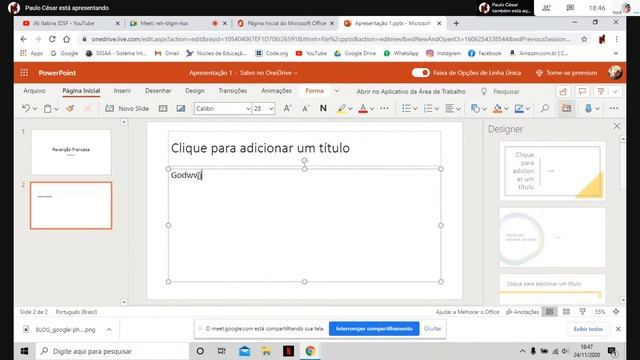Click the Windows Start button
This screenshot has height=360, width=640.
24,351
